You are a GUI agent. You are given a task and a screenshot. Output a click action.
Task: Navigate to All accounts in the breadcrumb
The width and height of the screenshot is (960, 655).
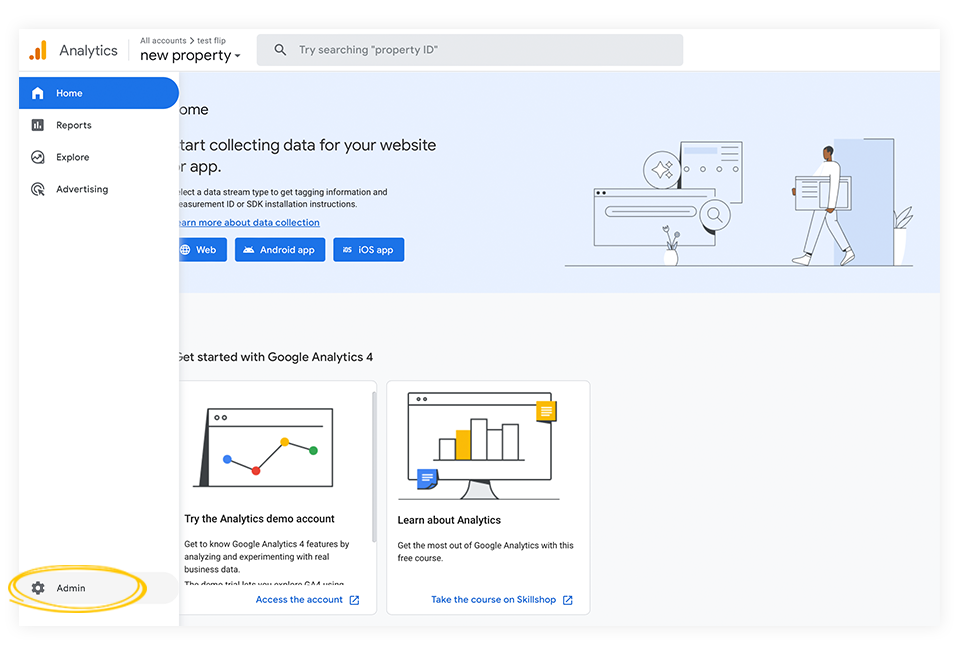point(162,40)
